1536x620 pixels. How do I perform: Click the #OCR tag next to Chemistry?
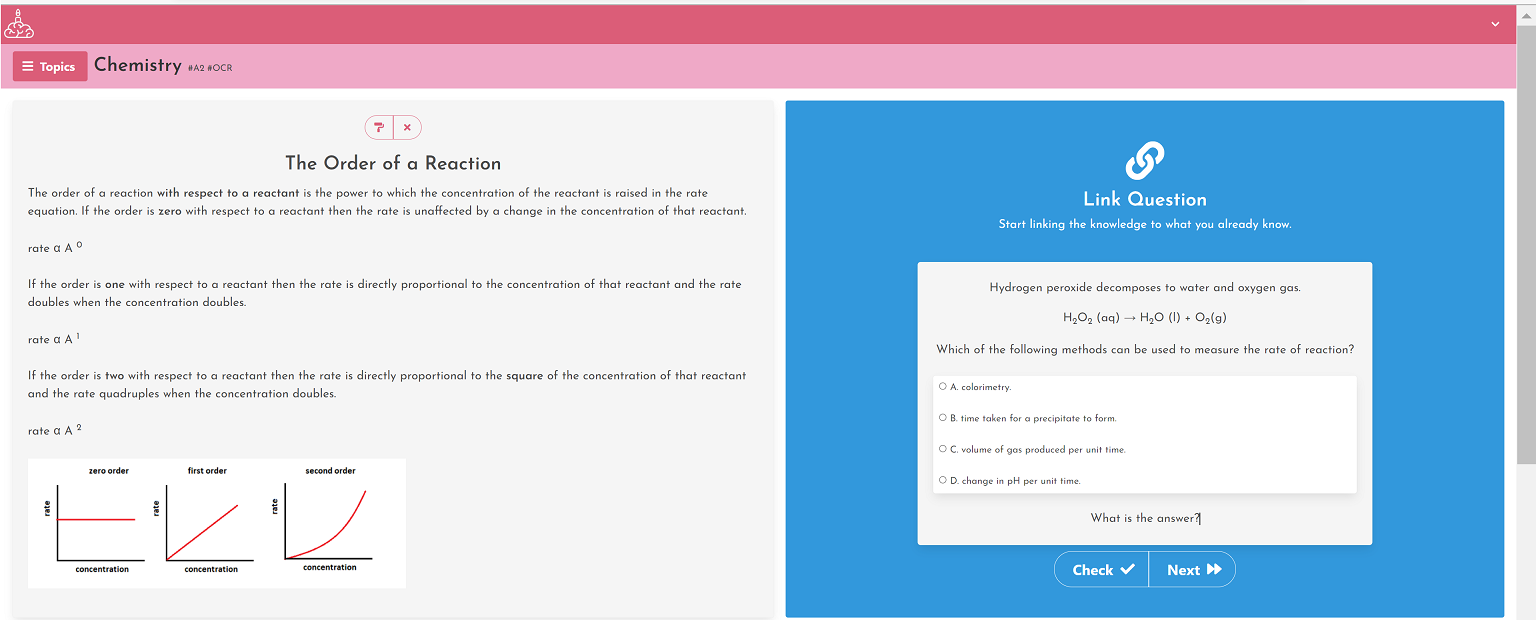220,68
